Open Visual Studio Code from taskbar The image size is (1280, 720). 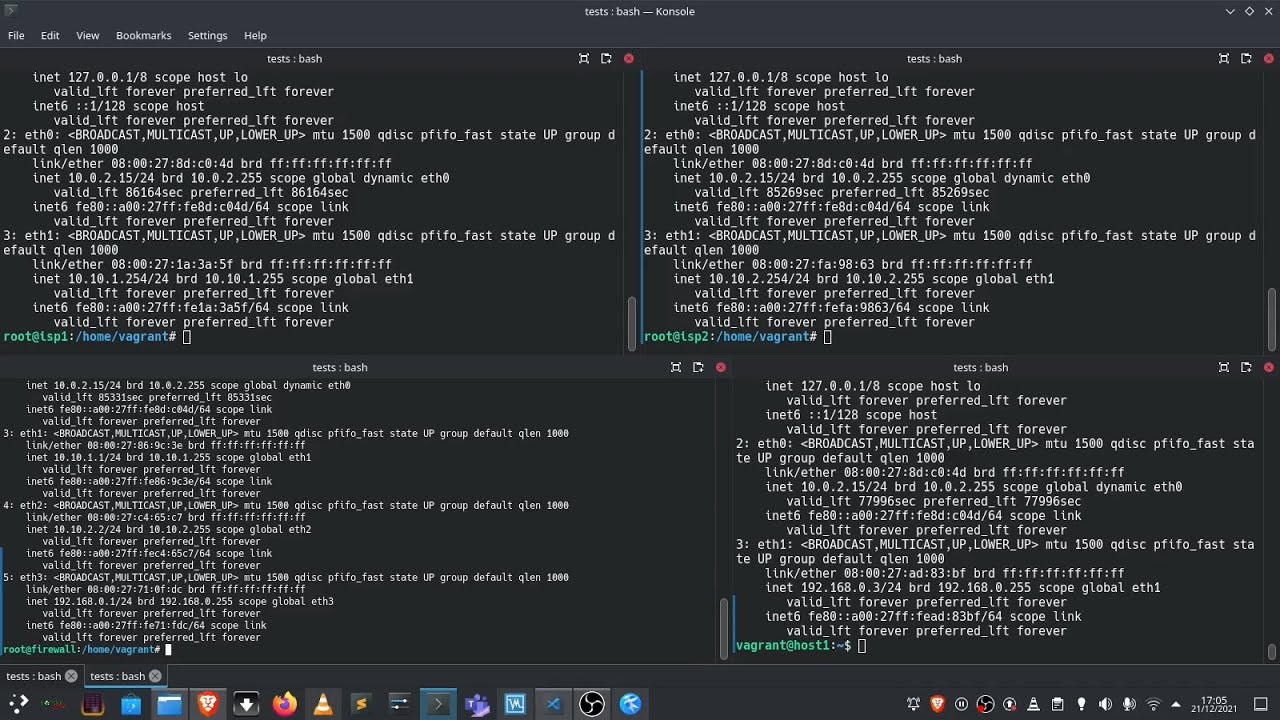point(553,704)
